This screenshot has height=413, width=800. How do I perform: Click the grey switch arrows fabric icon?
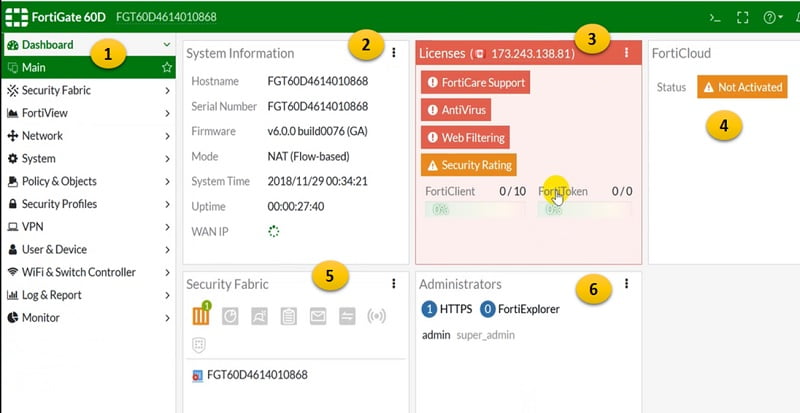pyautogui.click(x=347, y=317)
